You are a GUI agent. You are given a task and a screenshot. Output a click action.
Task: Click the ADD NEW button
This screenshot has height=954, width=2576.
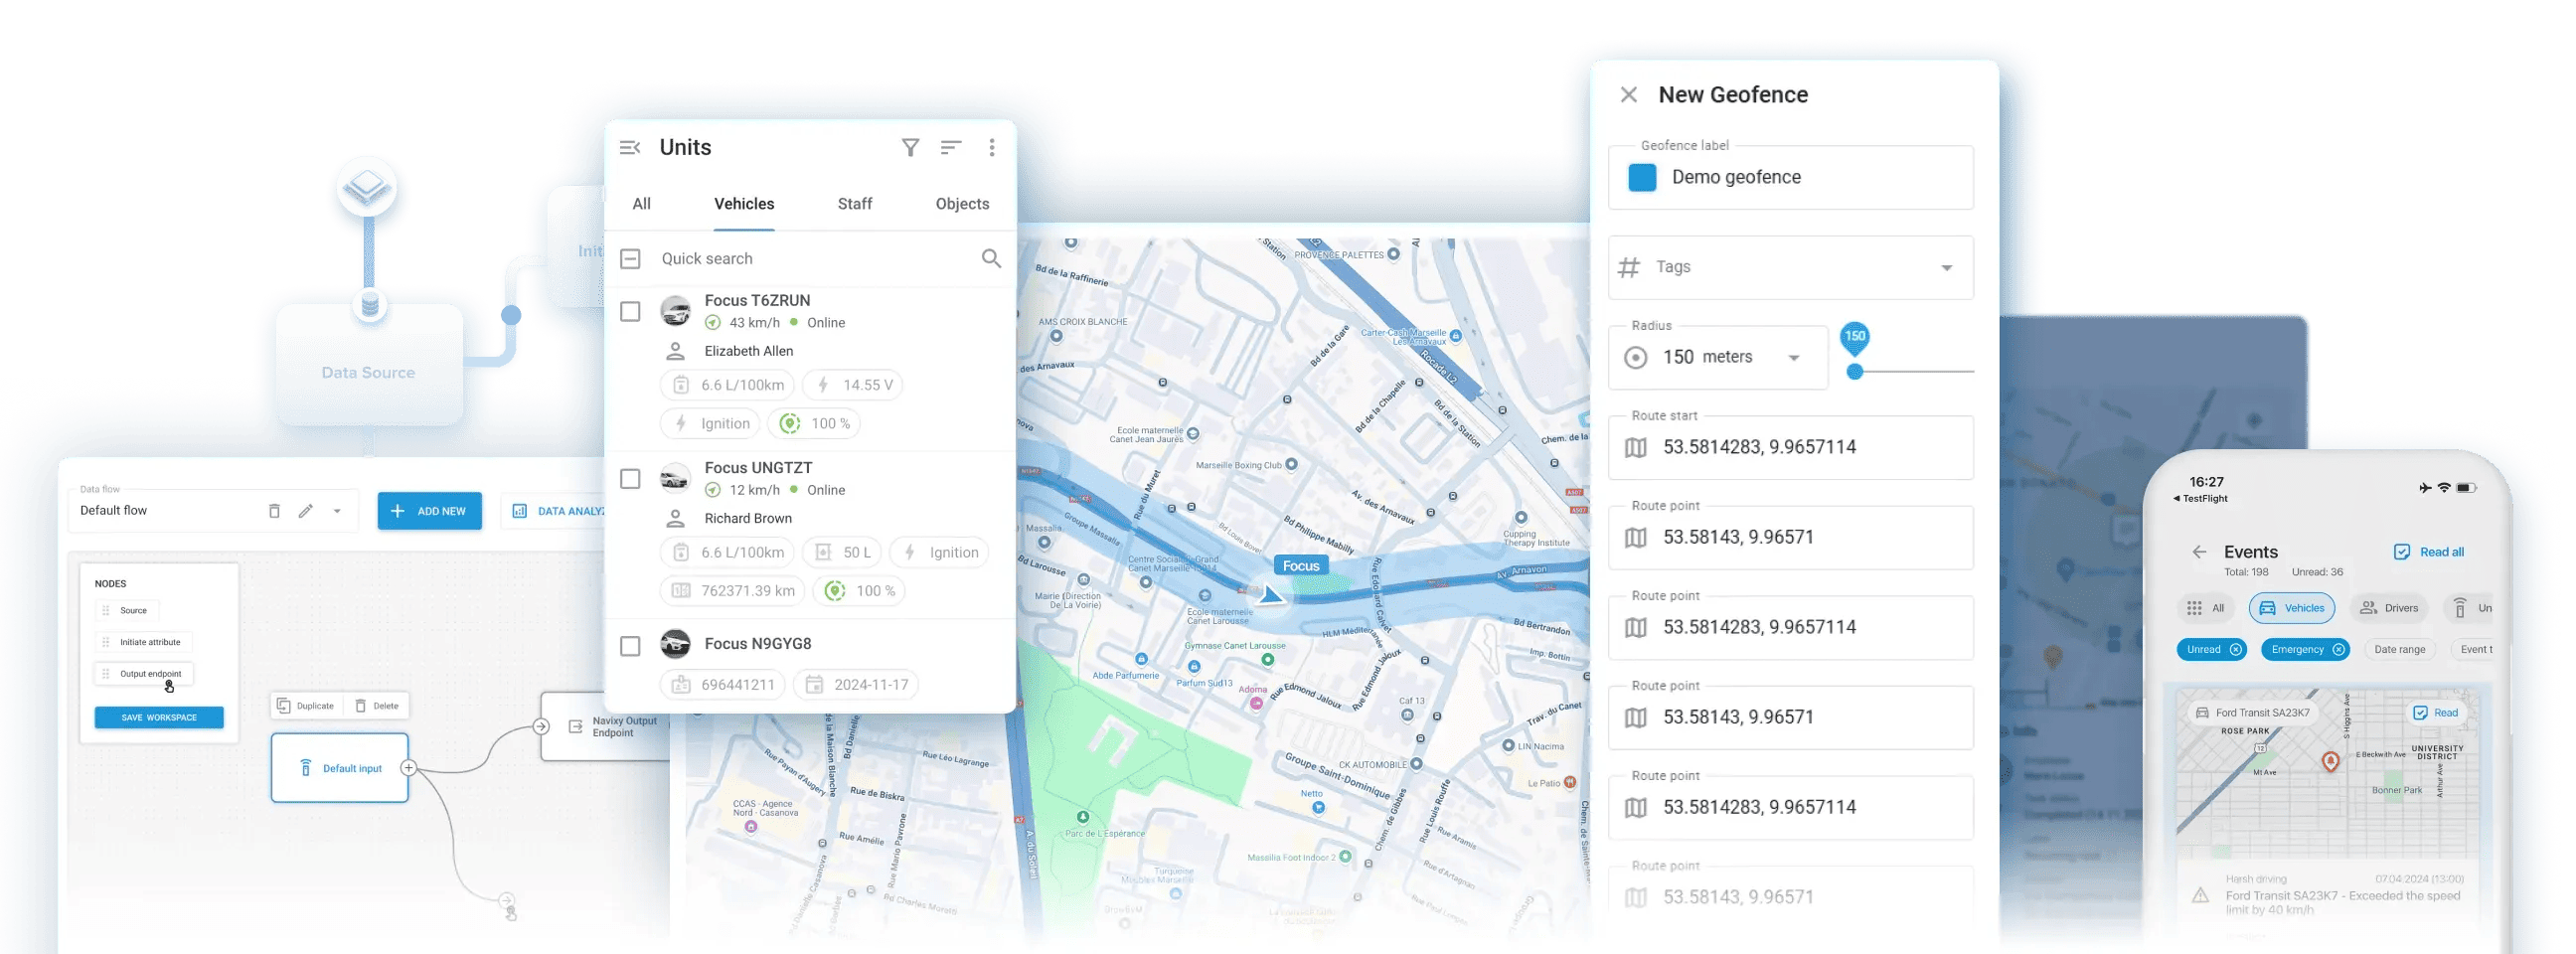pyautogui.click(x=429, y=511)
